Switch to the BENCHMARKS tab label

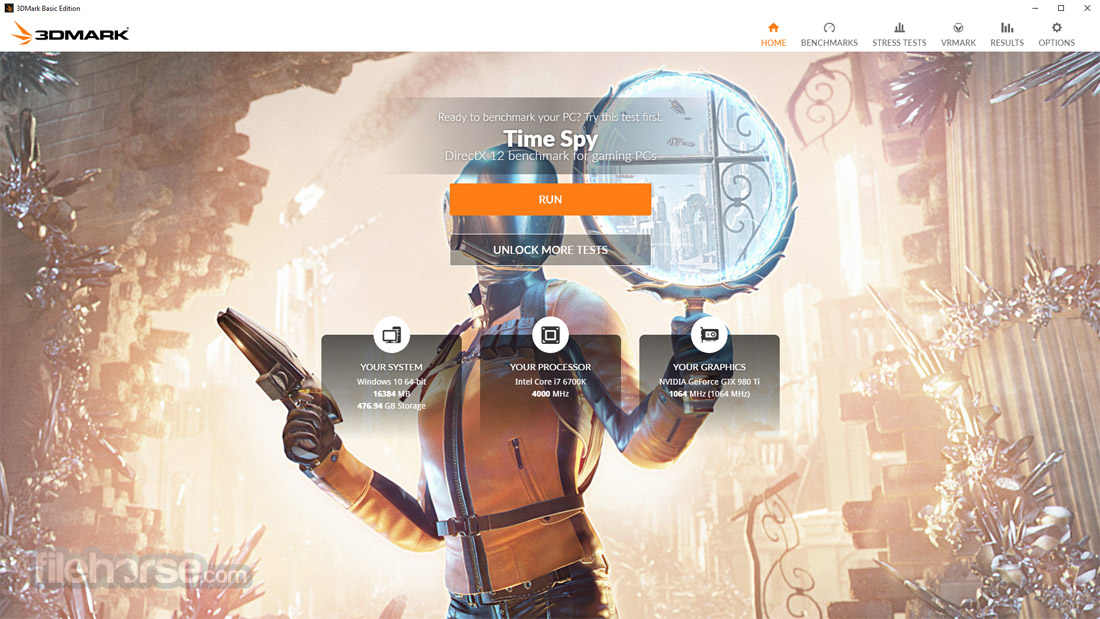[x=829, y=43]
